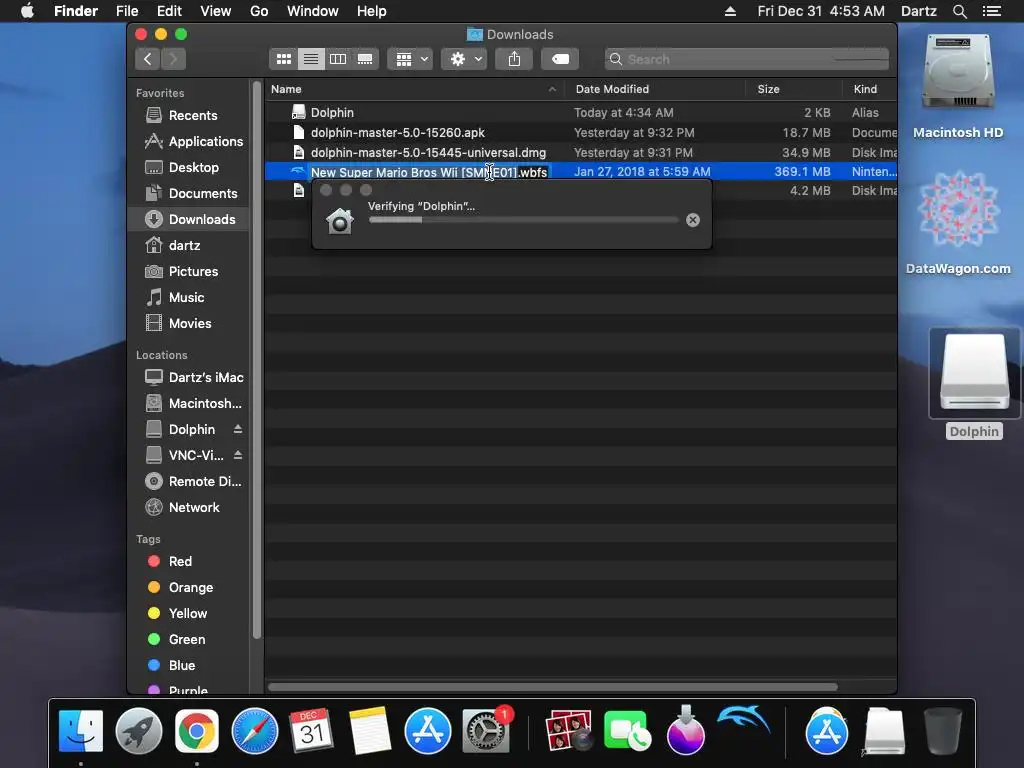
Task: Focus the Finder Search field
Action: click(x=746, y=59)
